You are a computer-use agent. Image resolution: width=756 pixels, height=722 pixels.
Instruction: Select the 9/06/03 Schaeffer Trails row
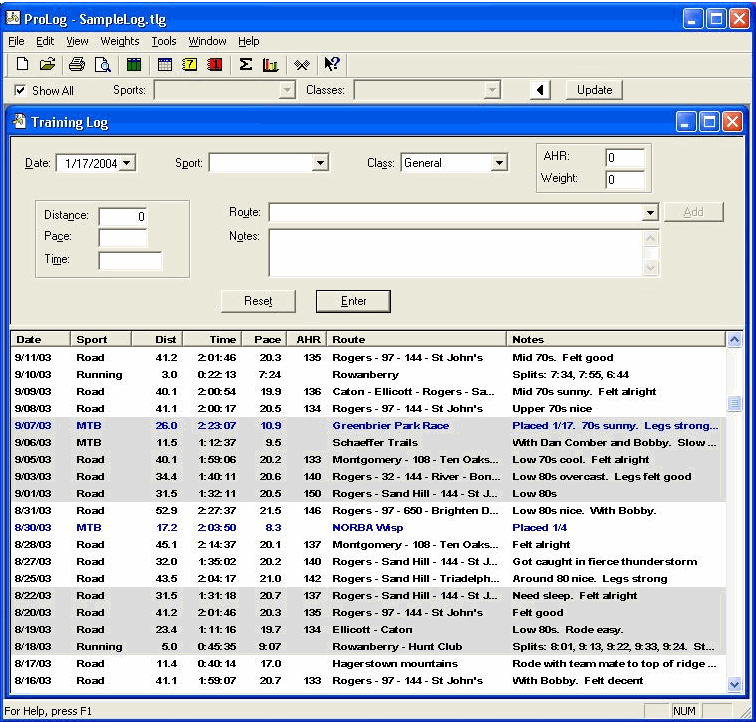pyautogui.click(x=368, y=443)
